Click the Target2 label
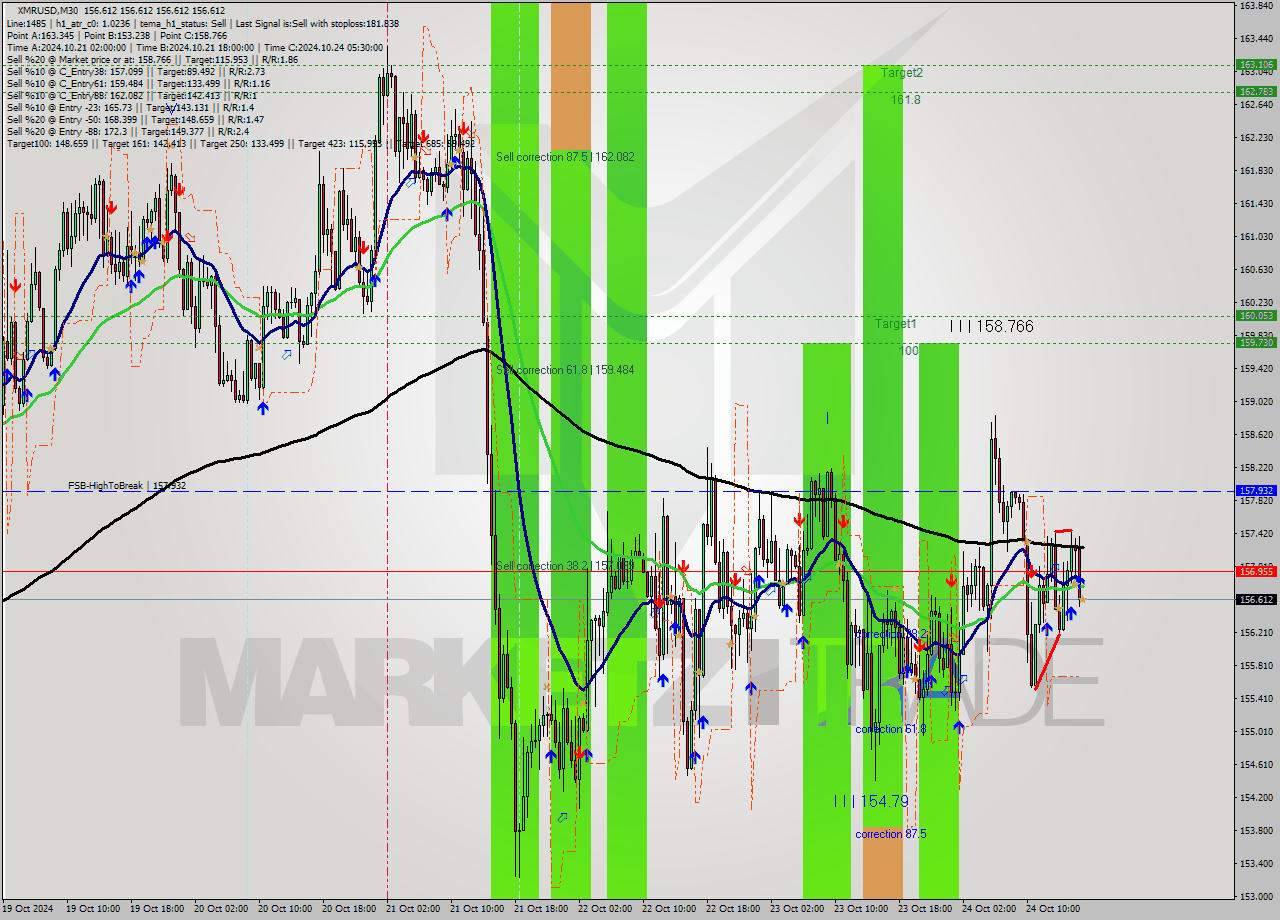This screenshot has width=1280, height=920. click(902, 73)
